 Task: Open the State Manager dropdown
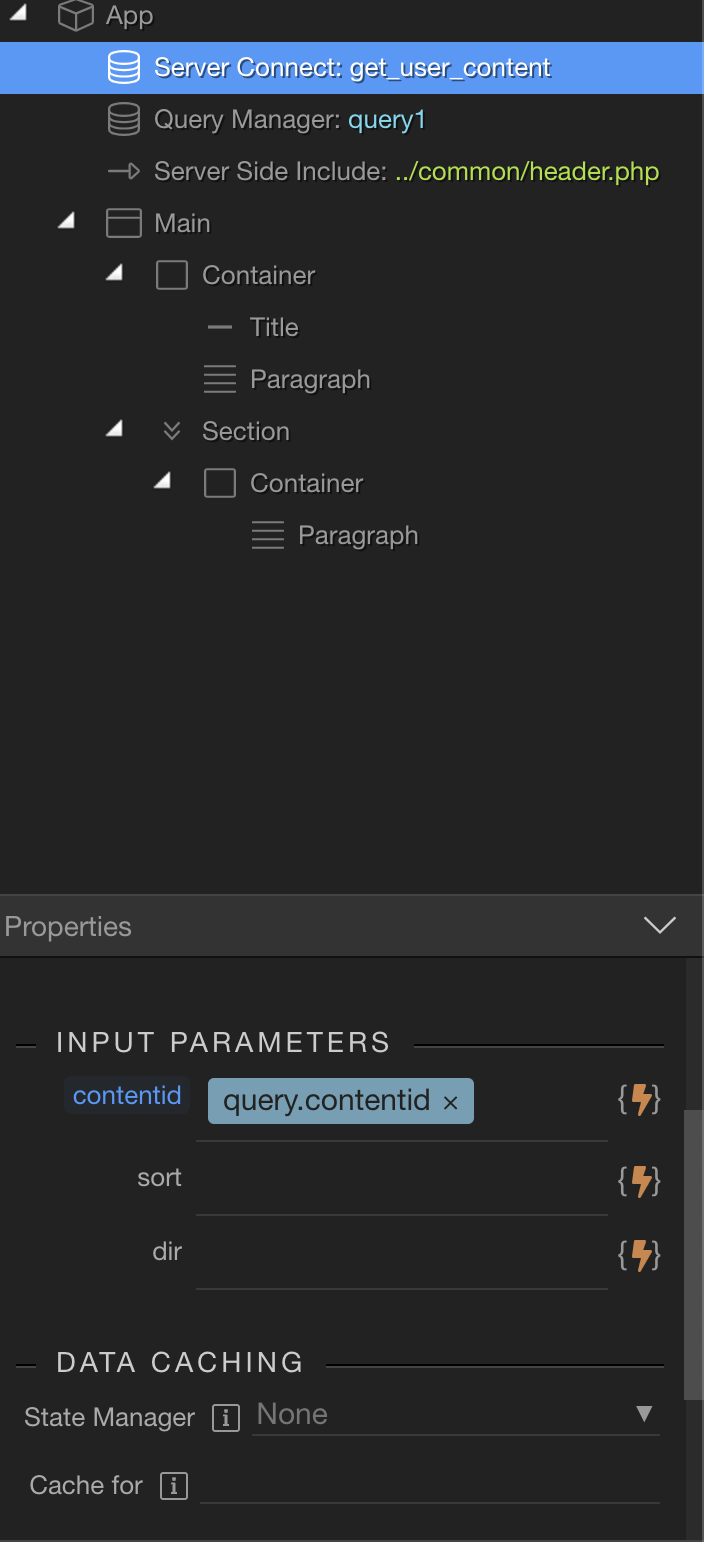tap(456, 1414)
